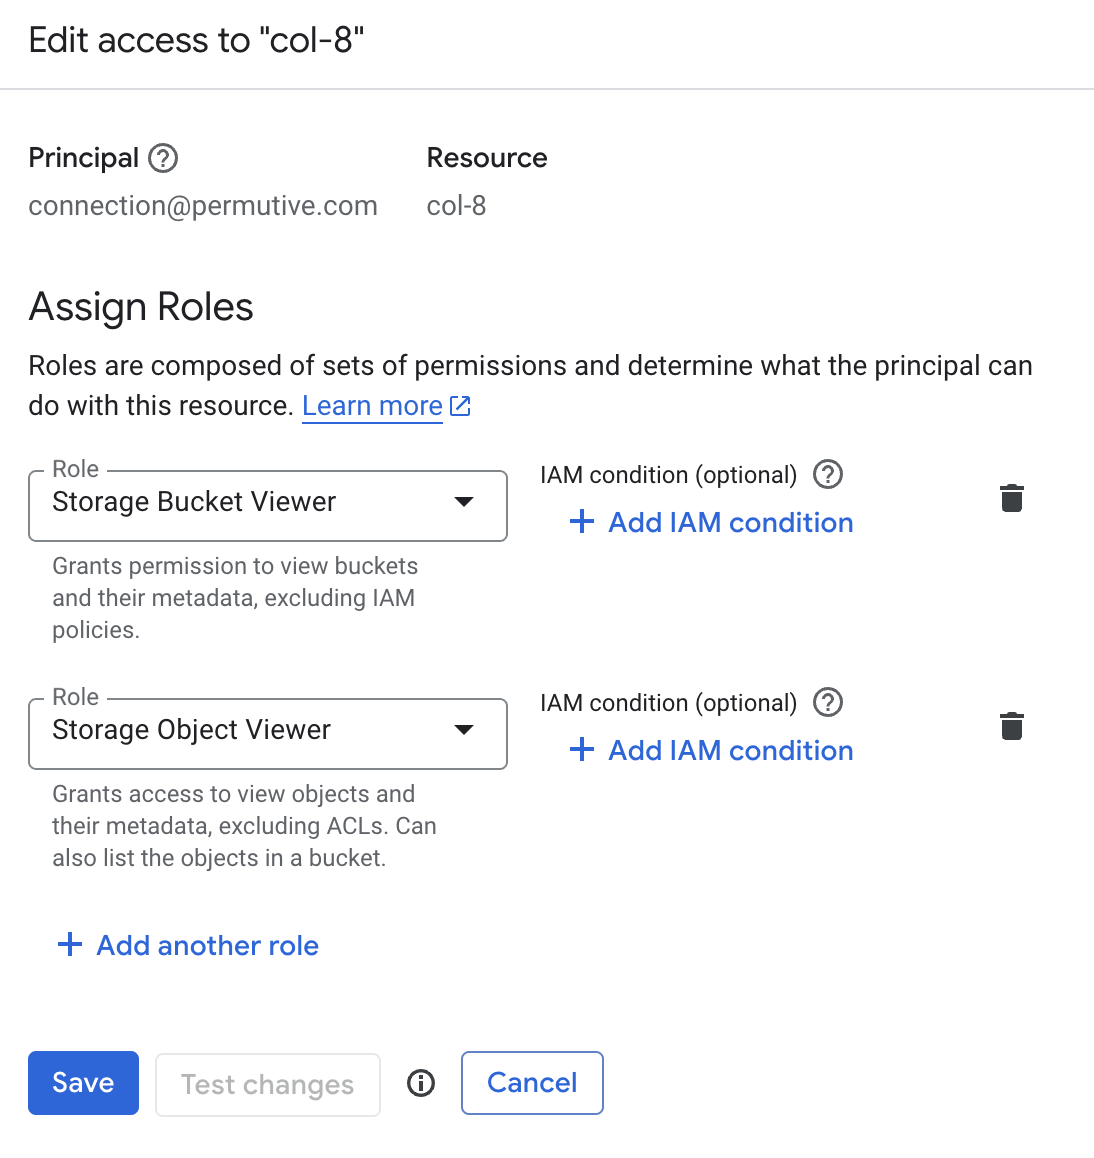
Task: Click the arrow on Storage Object Viewer field
Action: (x=464, y=730)
